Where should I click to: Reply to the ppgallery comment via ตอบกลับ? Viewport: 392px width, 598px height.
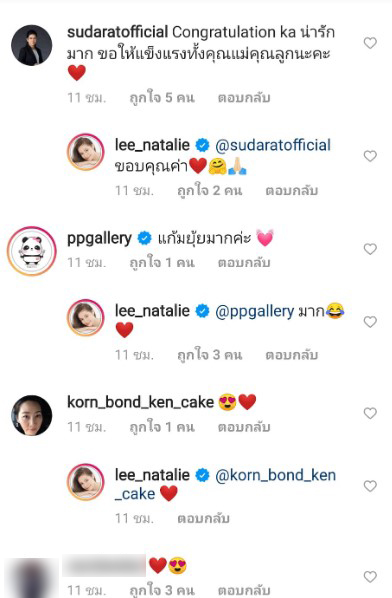(244, 263)
